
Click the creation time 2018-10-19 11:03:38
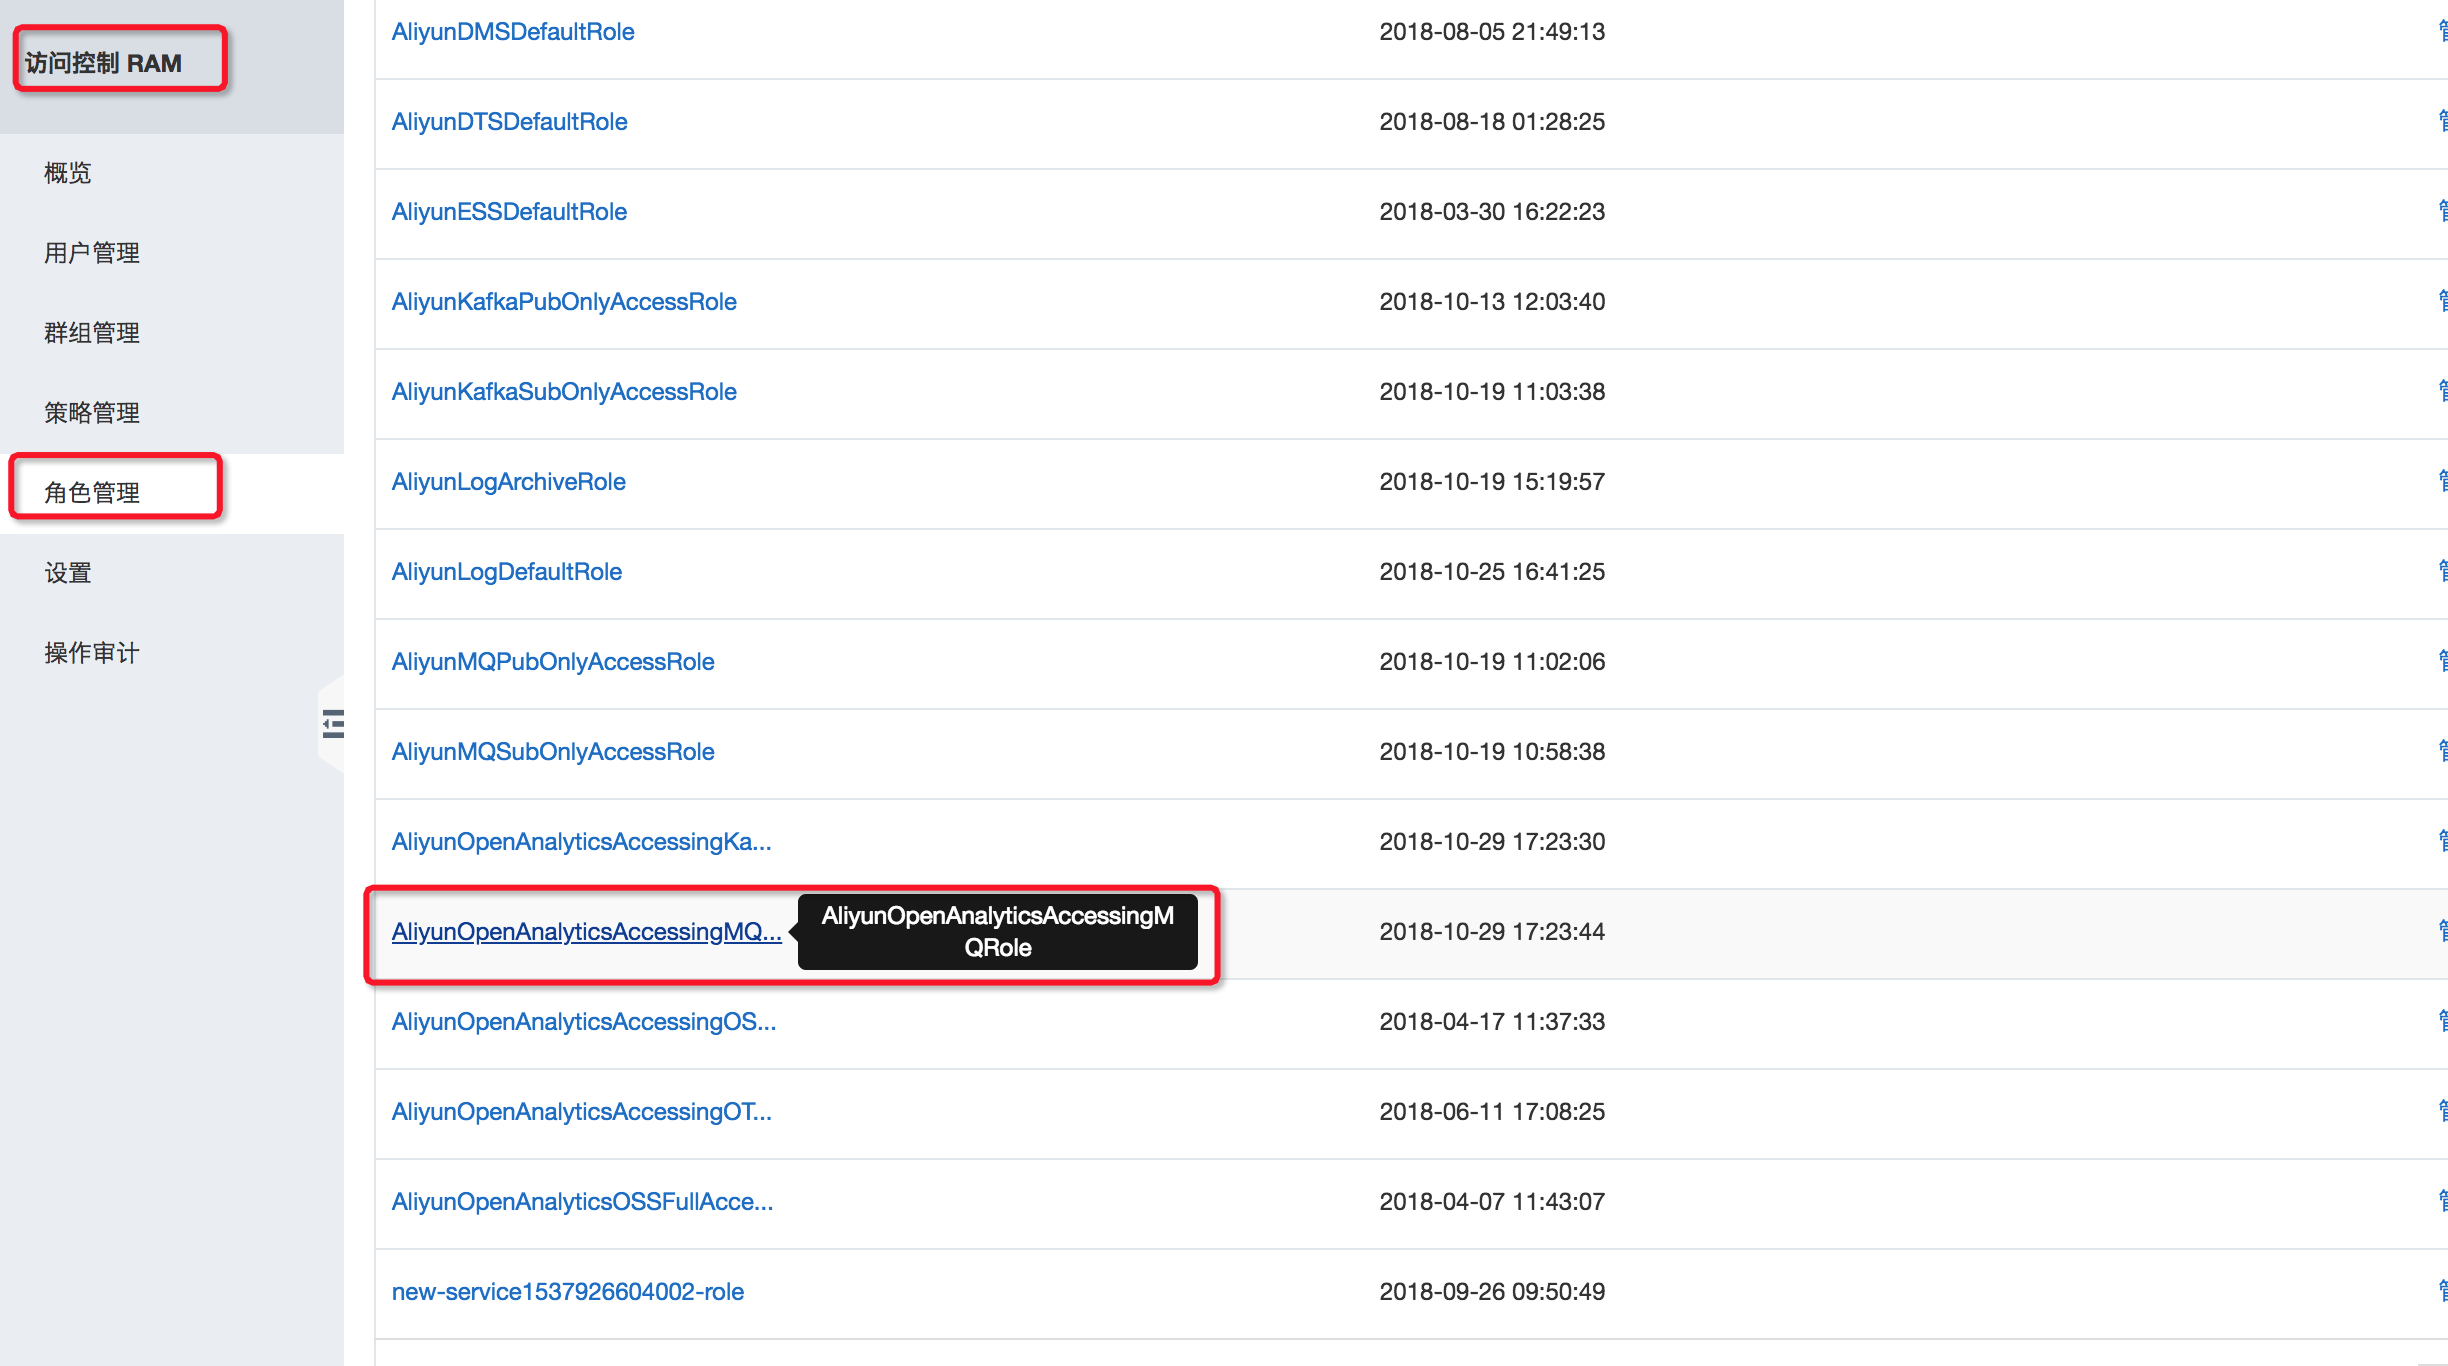click(1492, 392)
